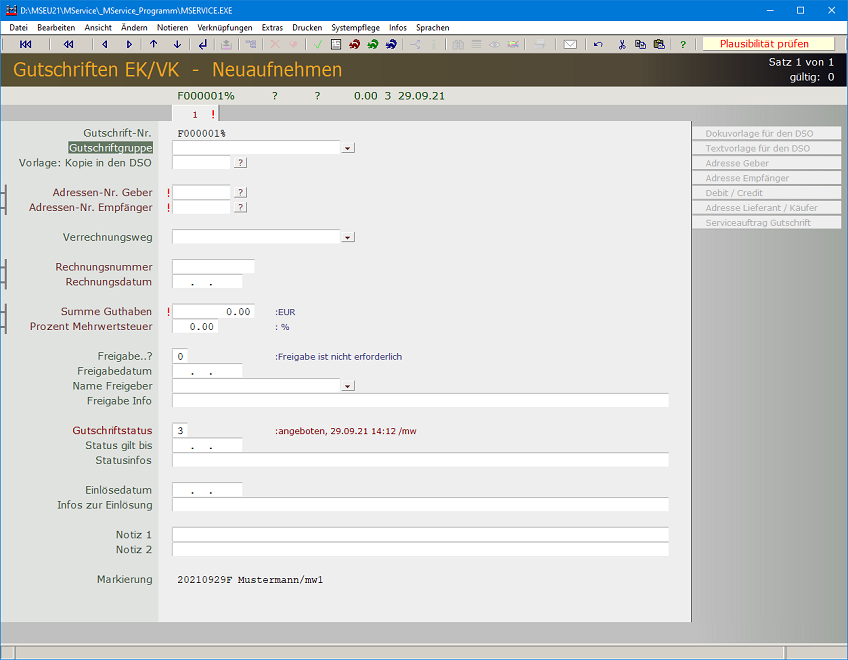Click the green question mark help icon
The width and height of the screenshot is (848, 660).
pyautogui.click(x=683, y=44)
